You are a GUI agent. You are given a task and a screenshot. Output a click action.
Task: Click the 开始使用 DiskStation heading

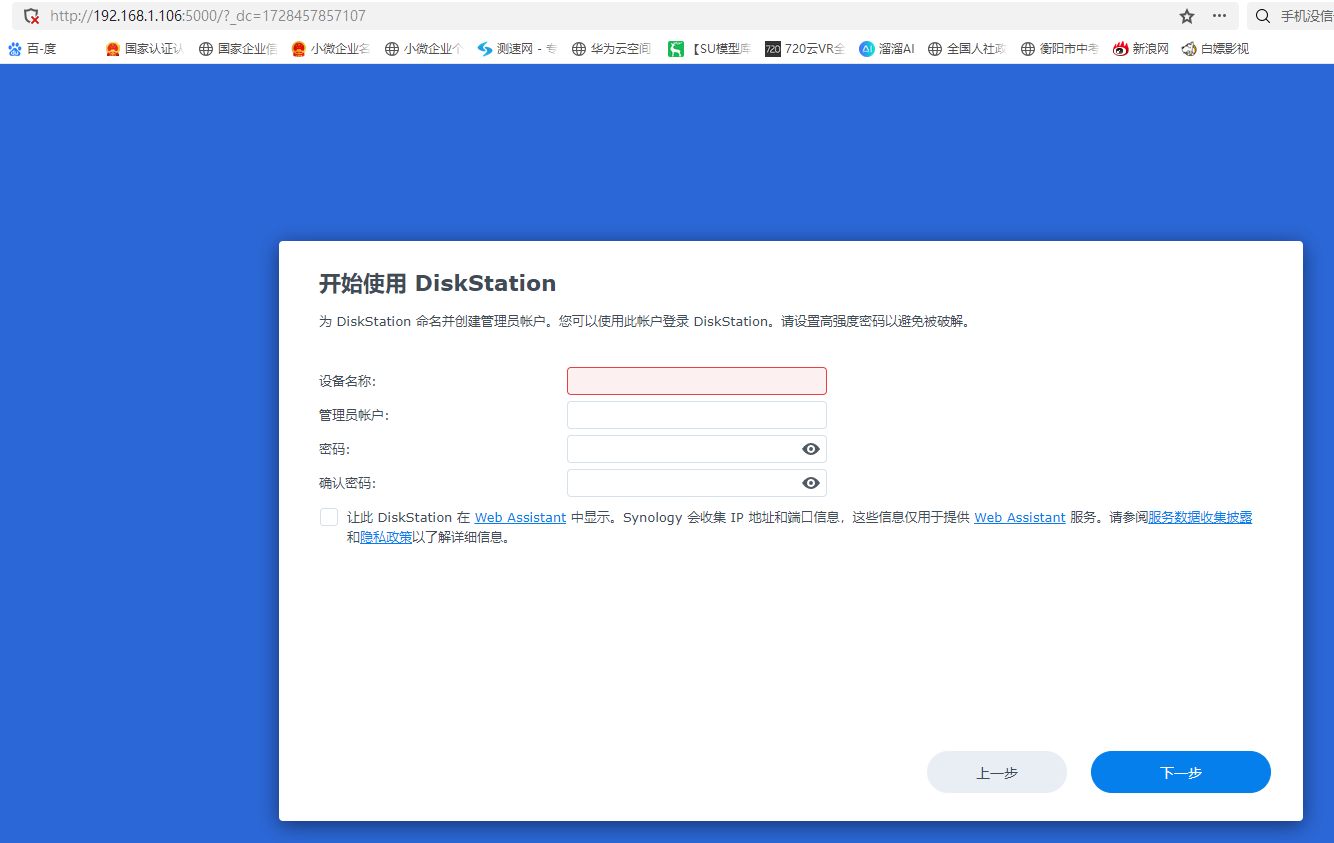coord(437,283)
